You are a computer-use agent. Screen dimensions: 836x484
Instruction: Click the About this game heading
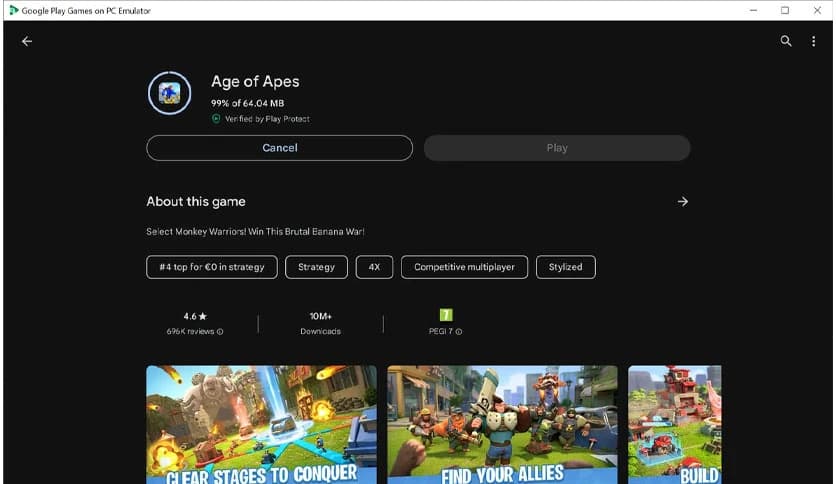196,201
